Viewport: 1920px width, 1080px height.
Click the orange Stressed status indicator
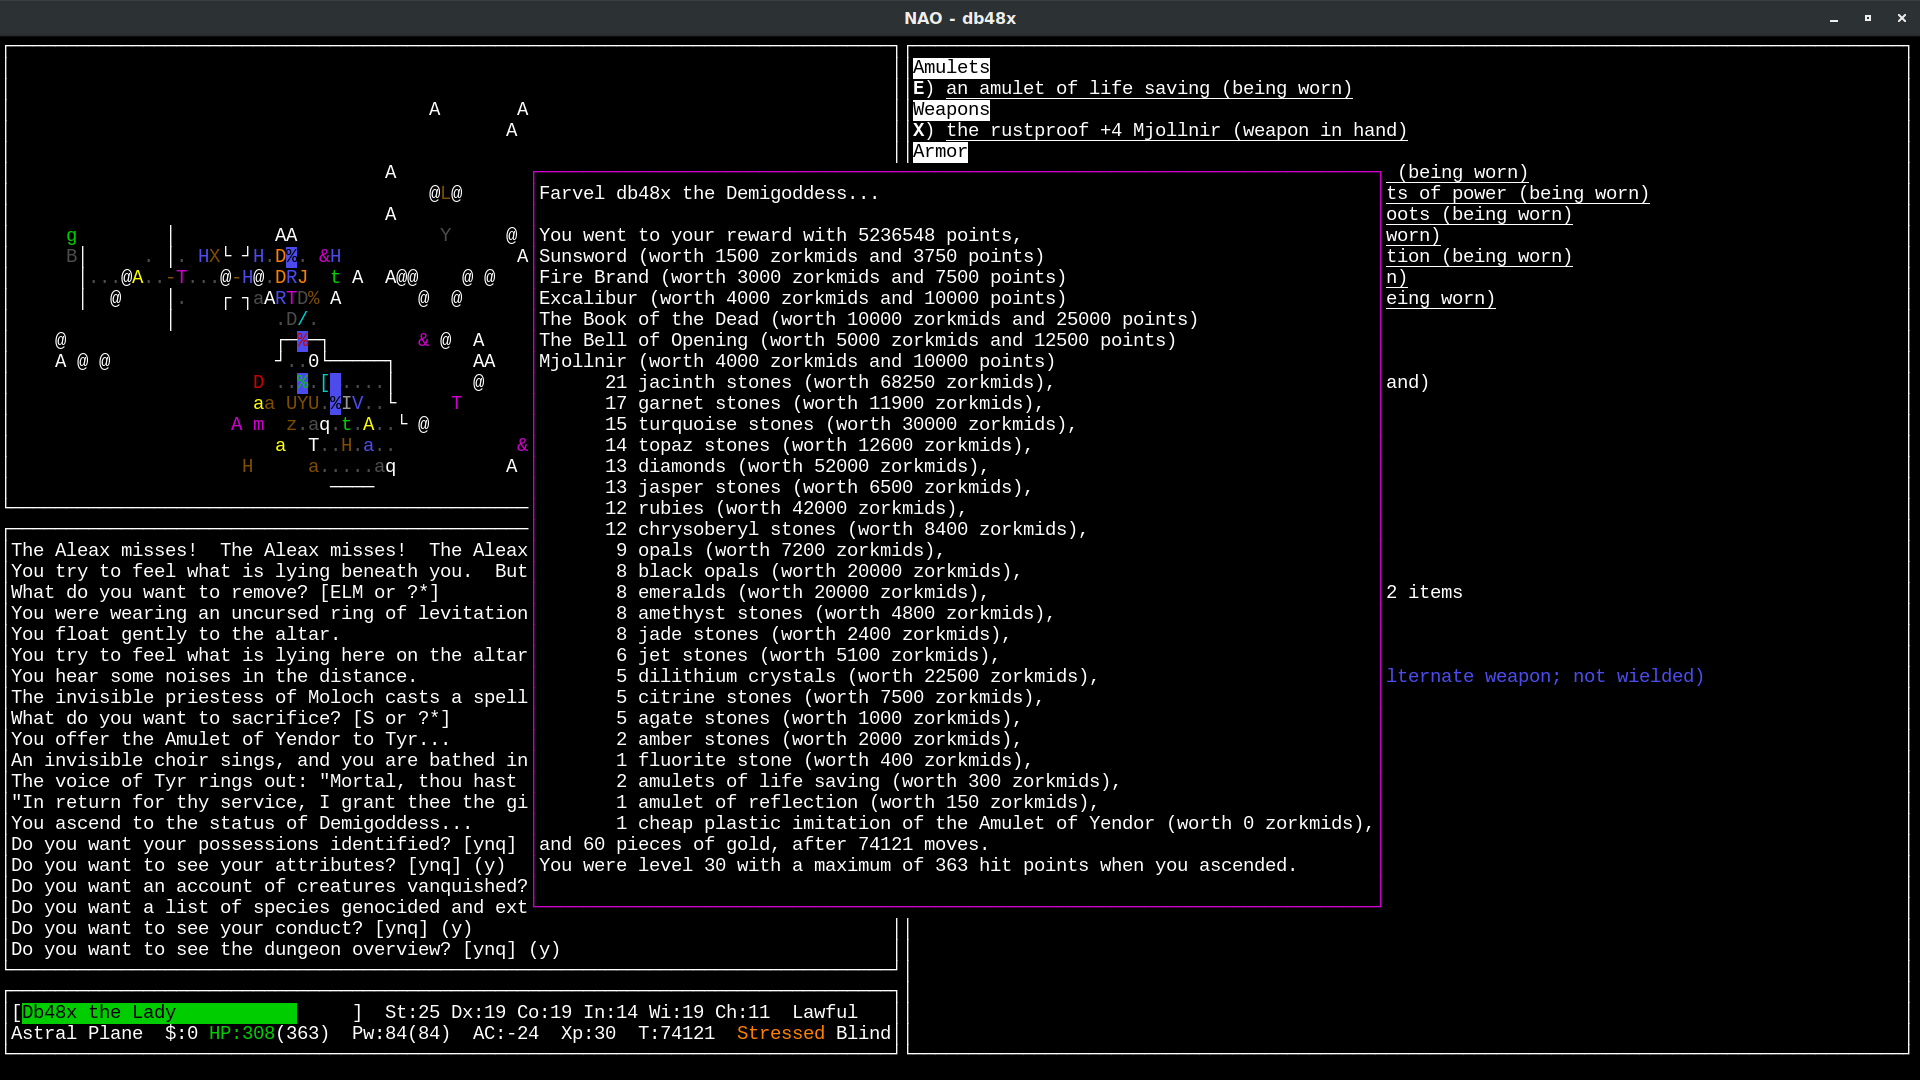780,1033
